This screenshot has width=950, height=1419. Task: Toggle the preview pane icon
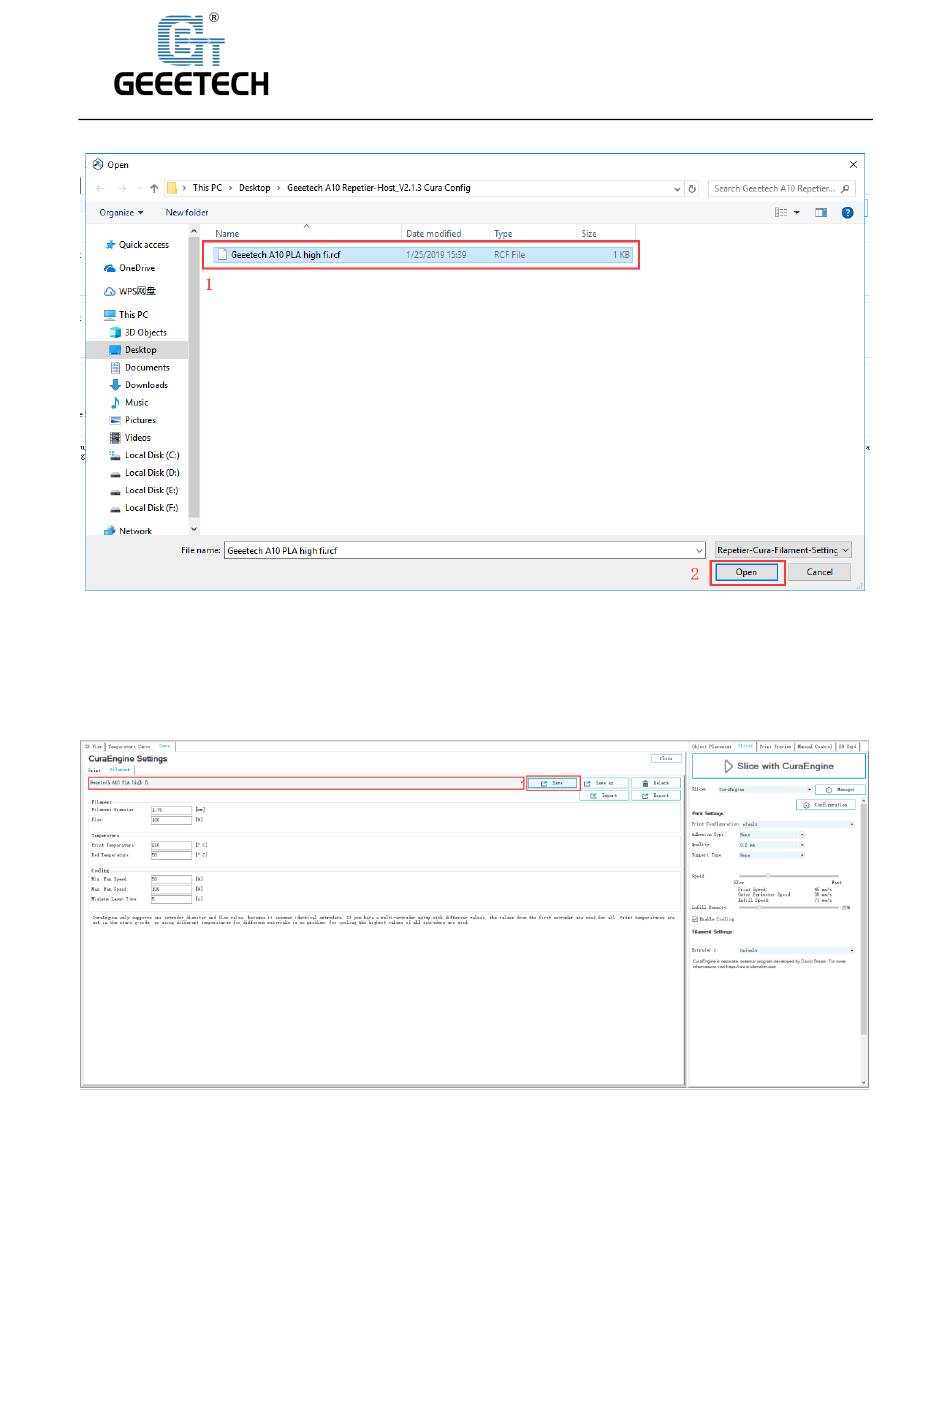click(x=821, y=212)
